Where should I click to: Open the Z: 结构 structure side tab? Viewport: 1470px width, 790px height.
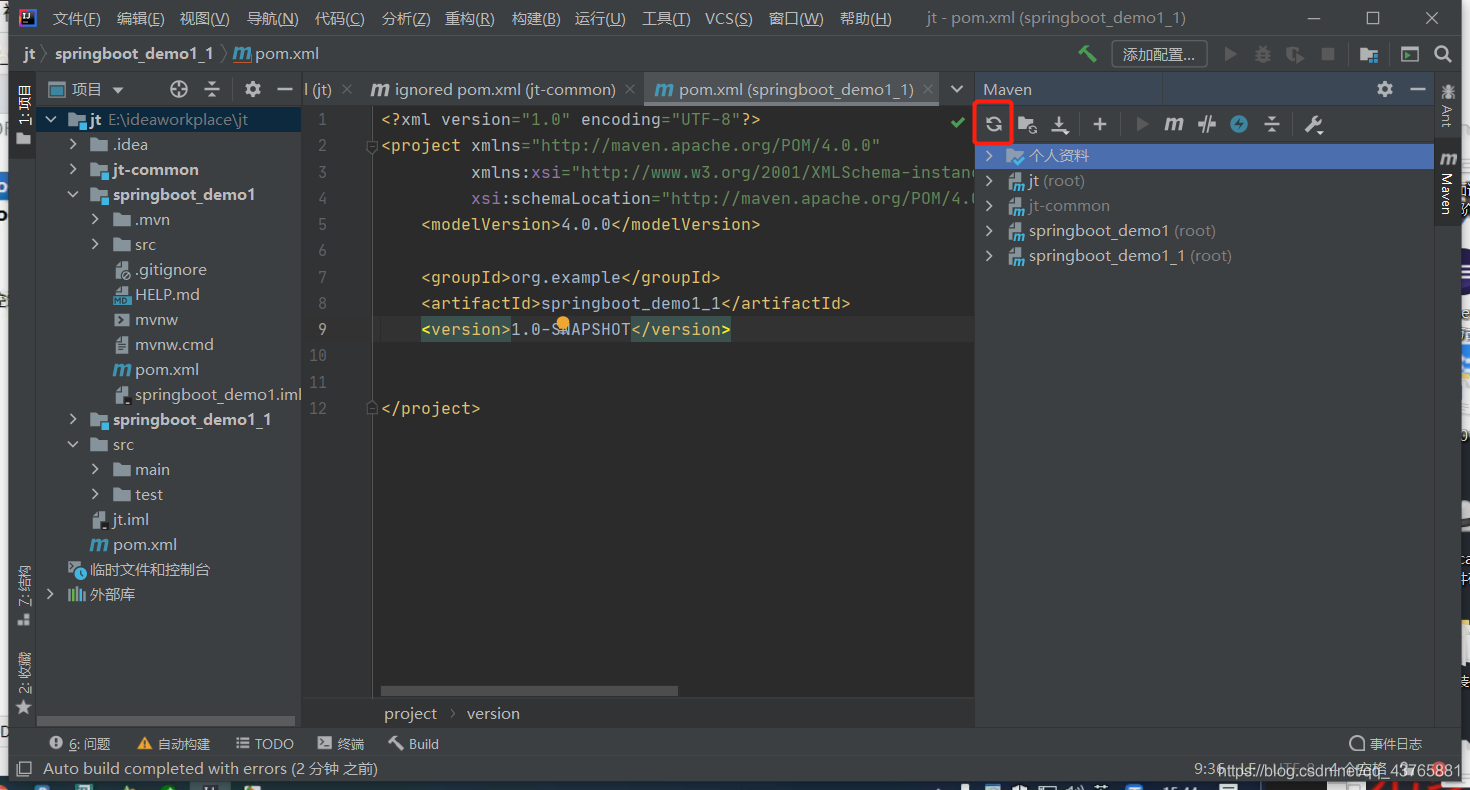click(x=24, y=596)
